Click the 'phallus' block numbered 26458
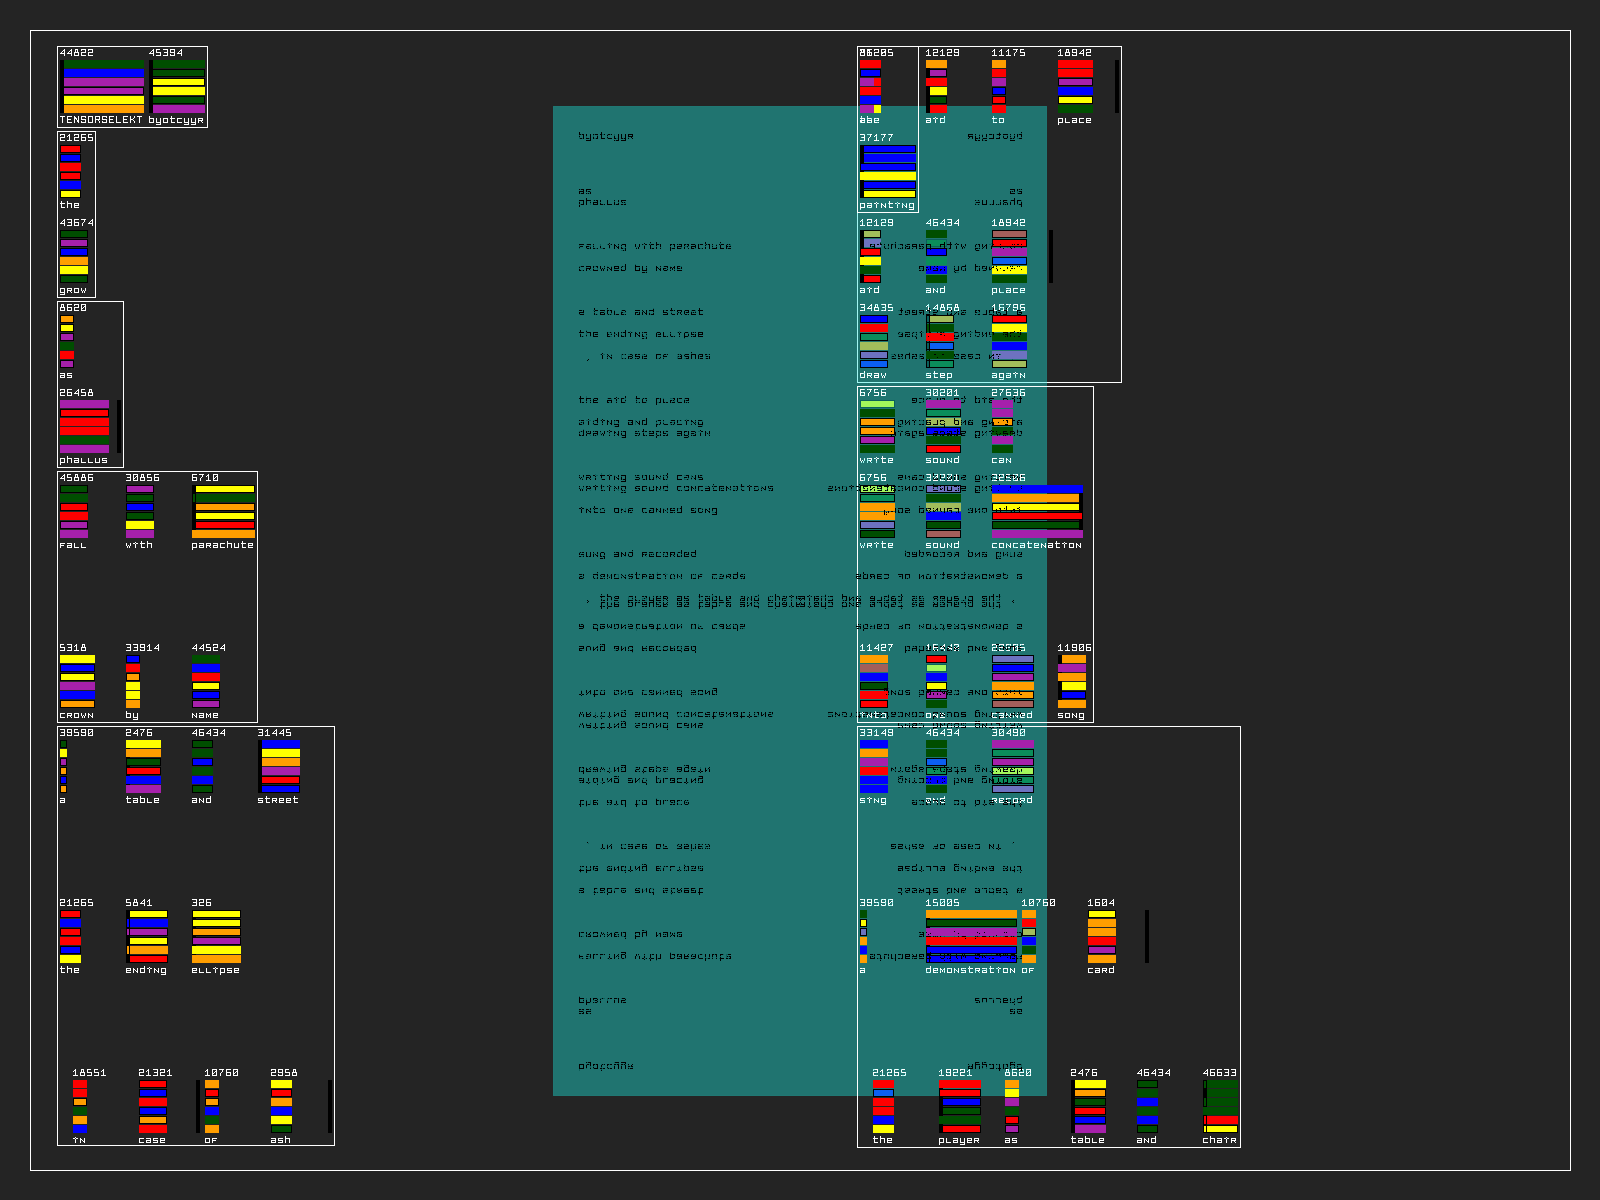The width and height of the screenshot is (1600, 1200). pos(85,427)
